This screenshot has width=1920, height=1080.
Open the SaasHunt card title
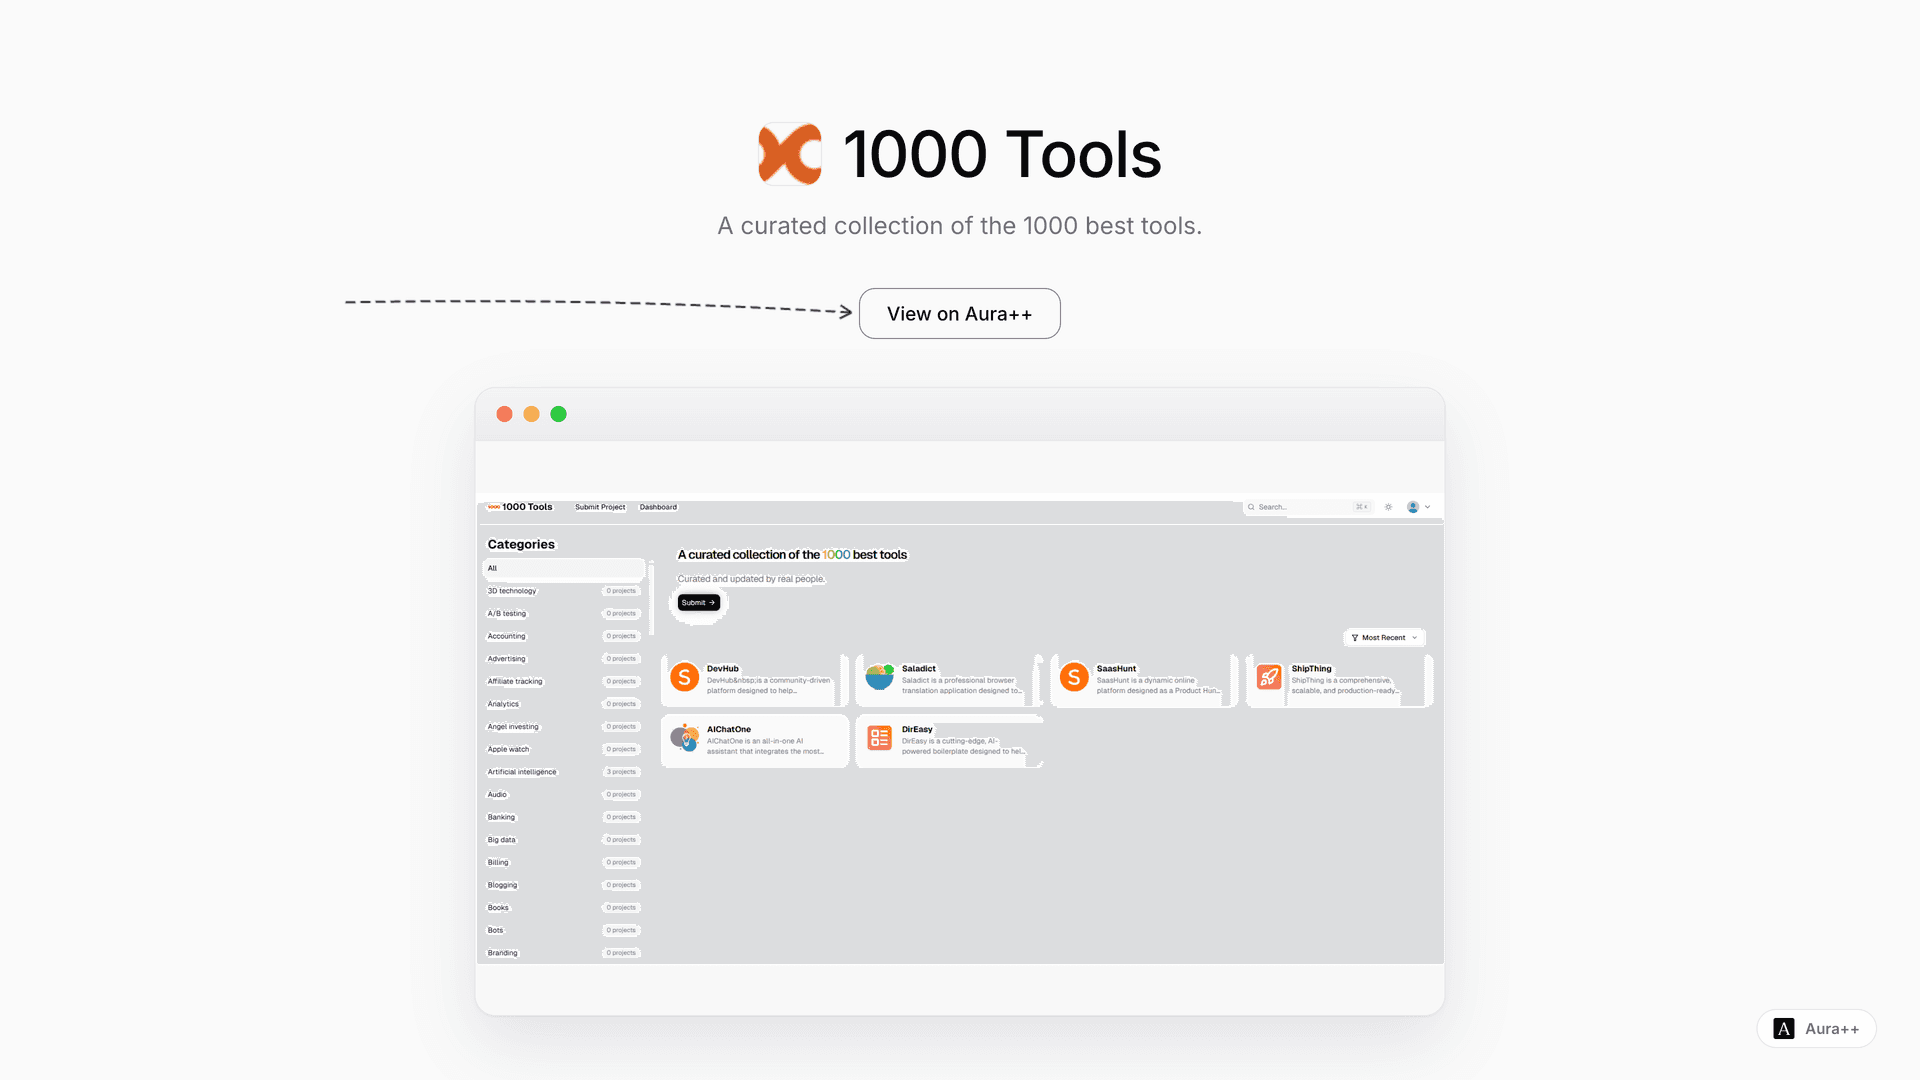tap(1116, 669)
